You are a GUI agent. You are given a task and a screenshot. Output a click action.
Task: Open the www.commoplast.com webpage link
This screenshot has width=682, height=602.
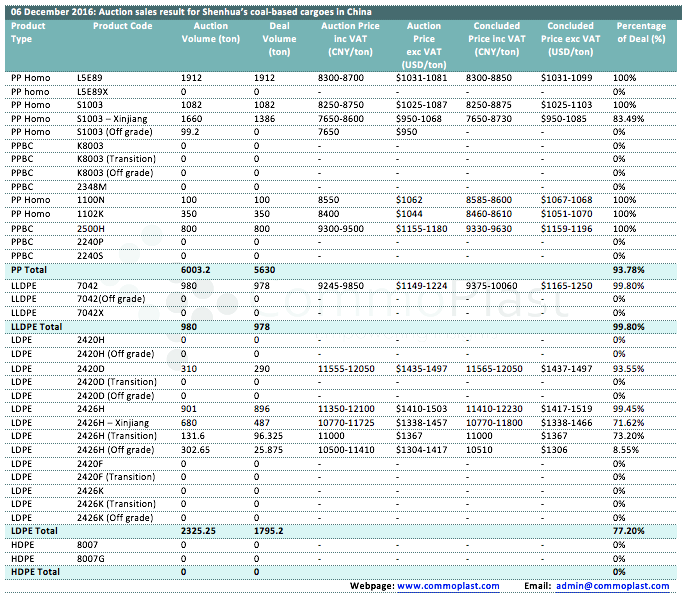pyautogui.click(x=447, y=586)
